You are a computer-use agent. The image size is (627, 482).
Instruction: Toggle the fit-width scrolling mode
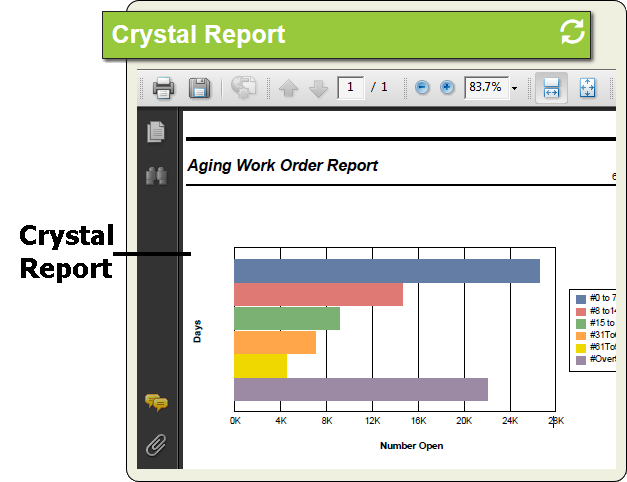pos(551,88)
